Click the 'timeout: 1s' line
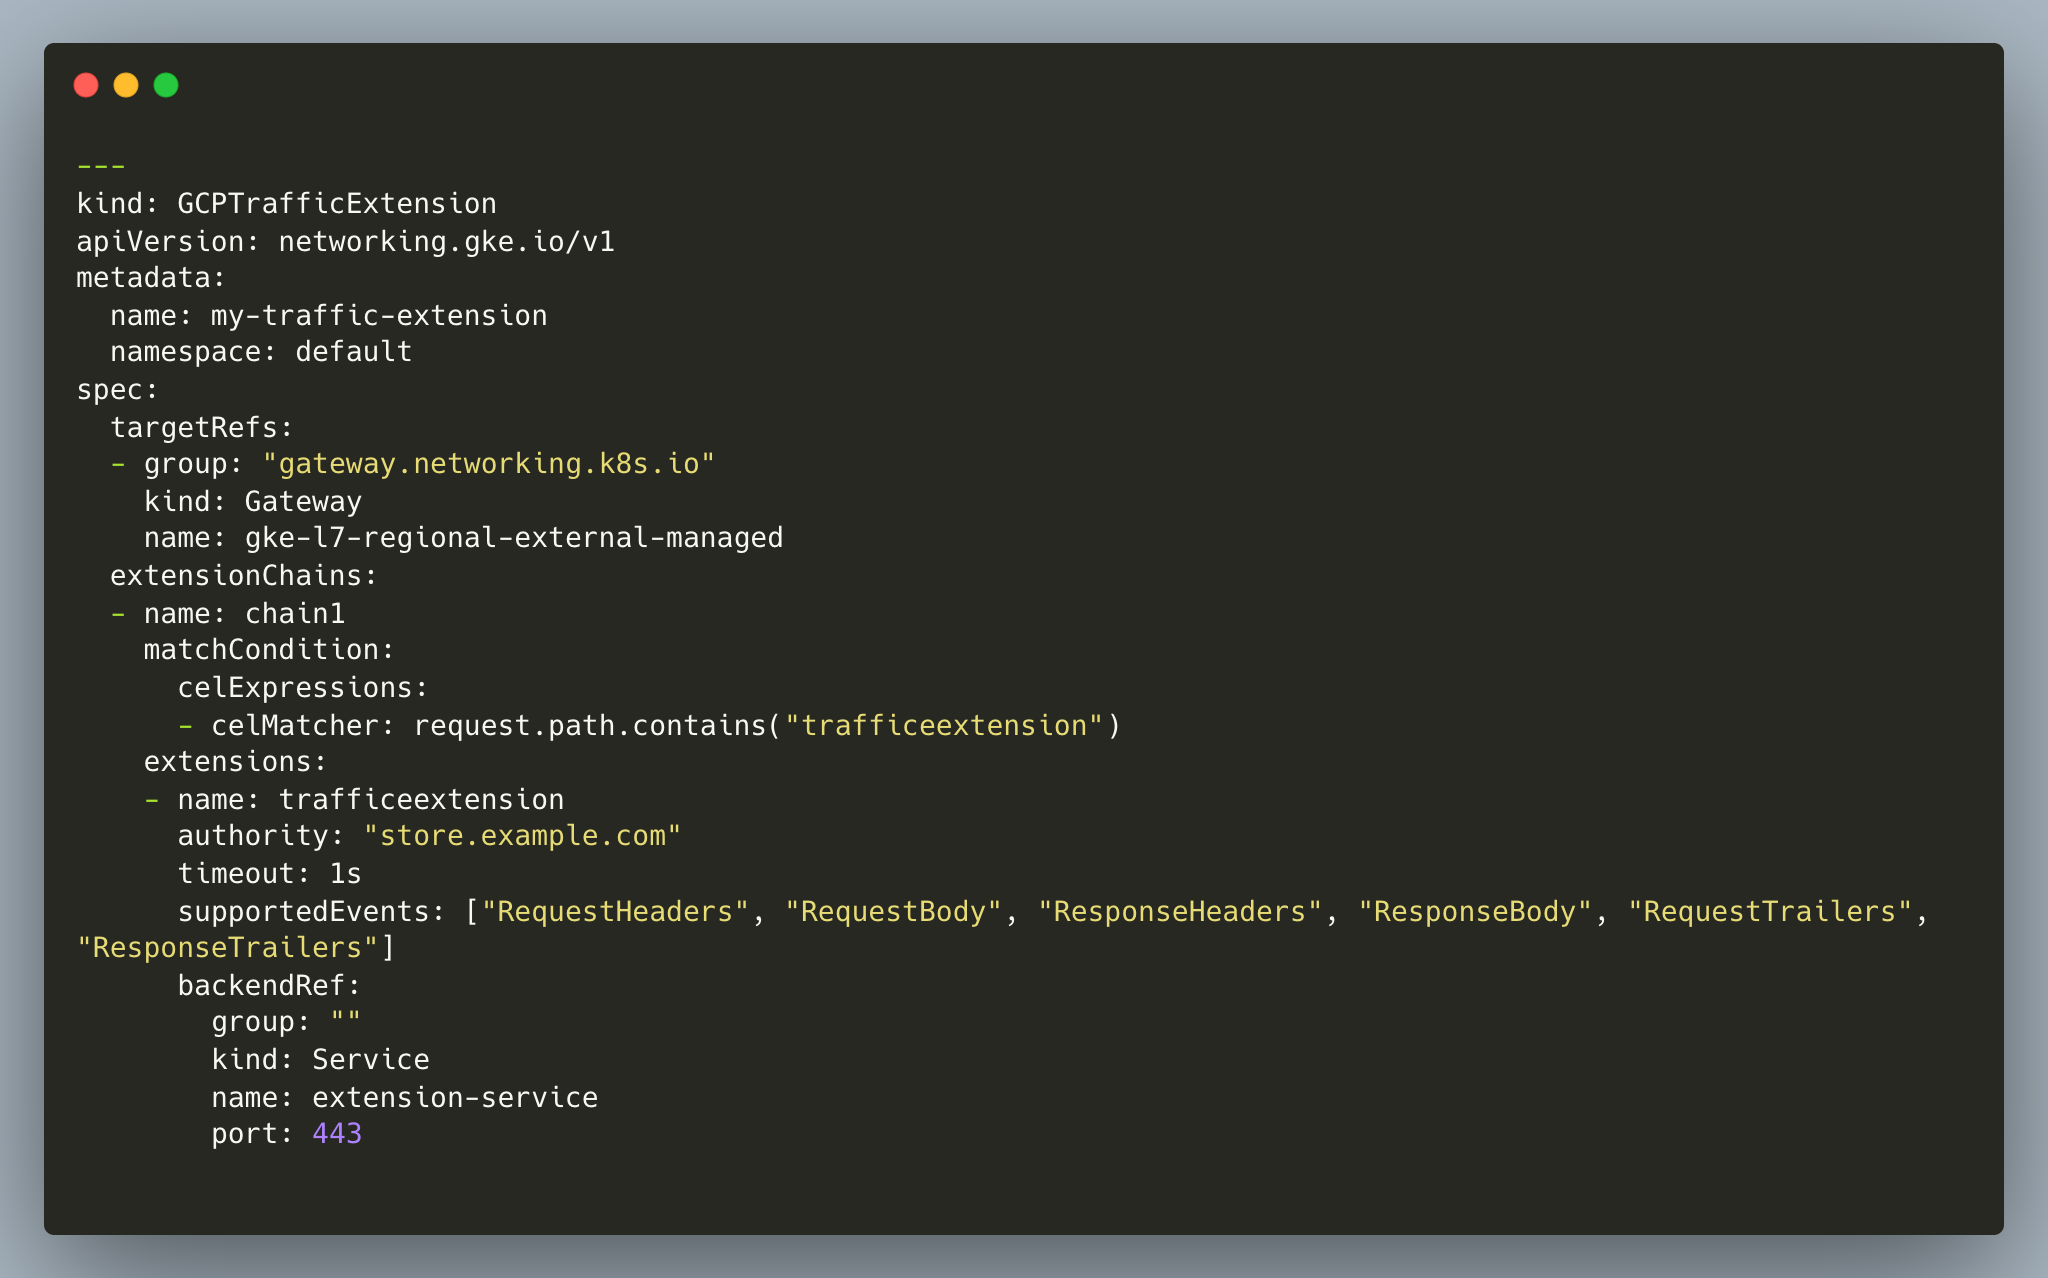 pyautogui.click(x=270, y=874)
